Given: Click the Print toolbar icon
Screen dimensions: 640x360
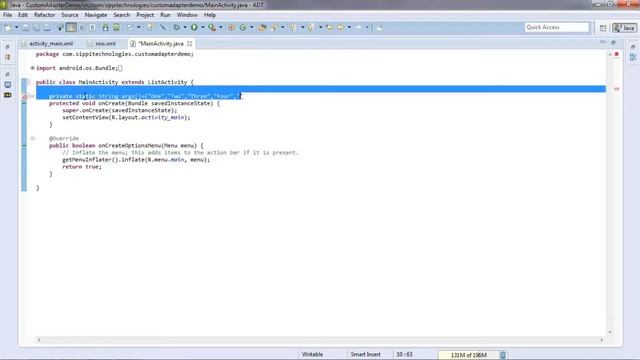Looking at the screenshot, I should 47,27.
